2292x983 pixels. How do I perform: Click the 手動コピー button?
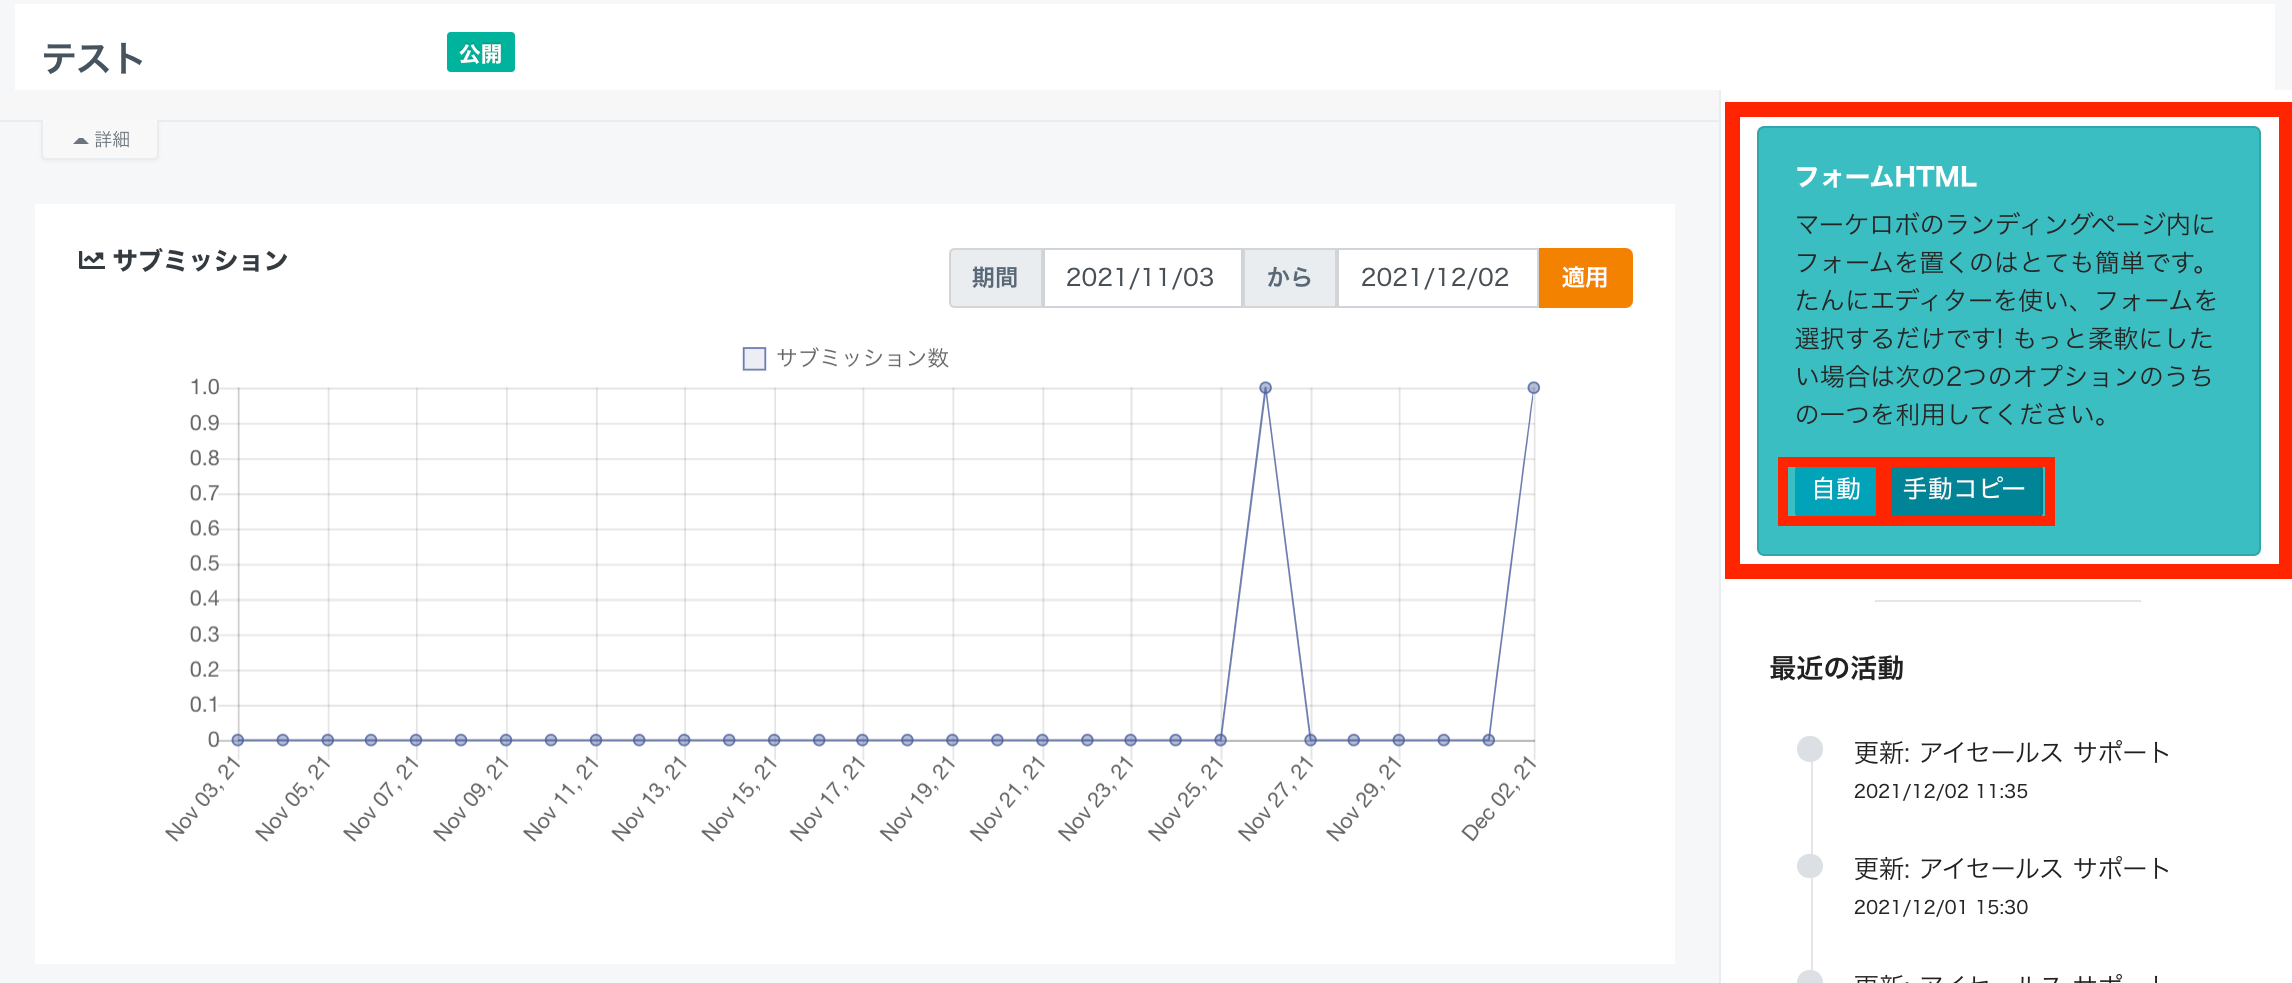click(x=1964, y=490)
